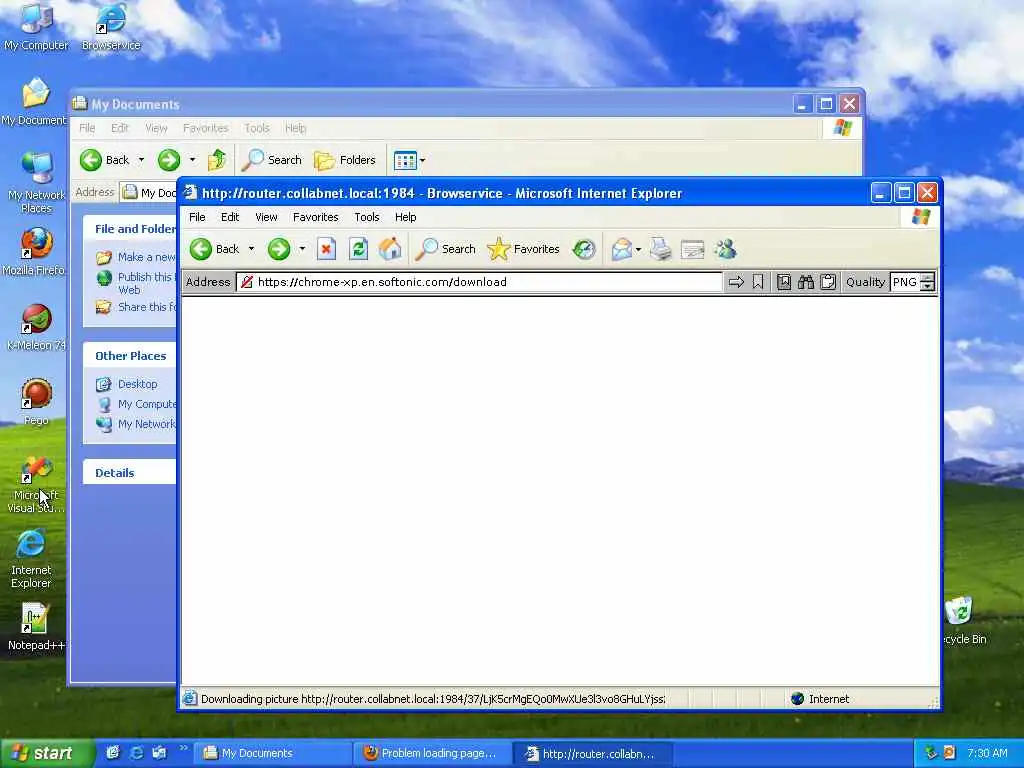Image resolution: width=1024 pixels, height=768 pixels.
Task: Click Forward arrow in Internet Explorer
Action: tap(279, 249)
